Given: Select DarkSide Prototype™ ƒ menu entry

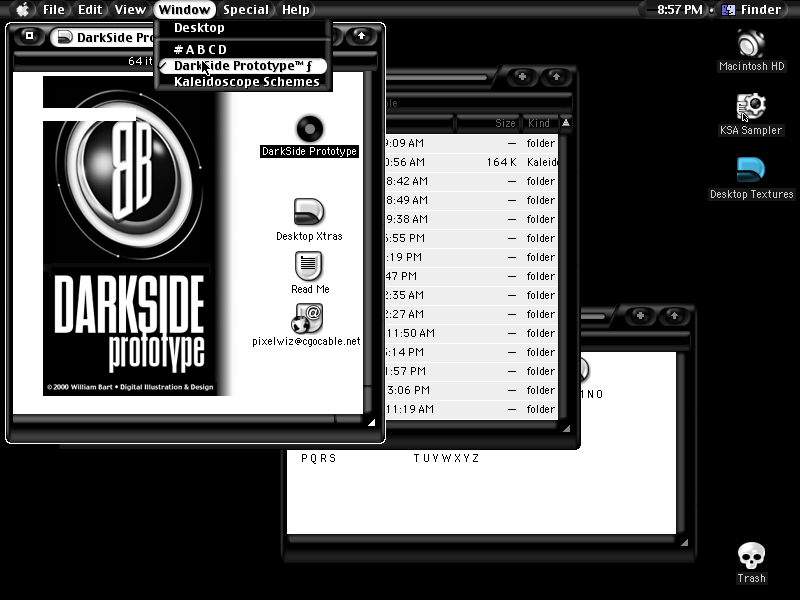Looking at the screenshot, I should point(243,66).
